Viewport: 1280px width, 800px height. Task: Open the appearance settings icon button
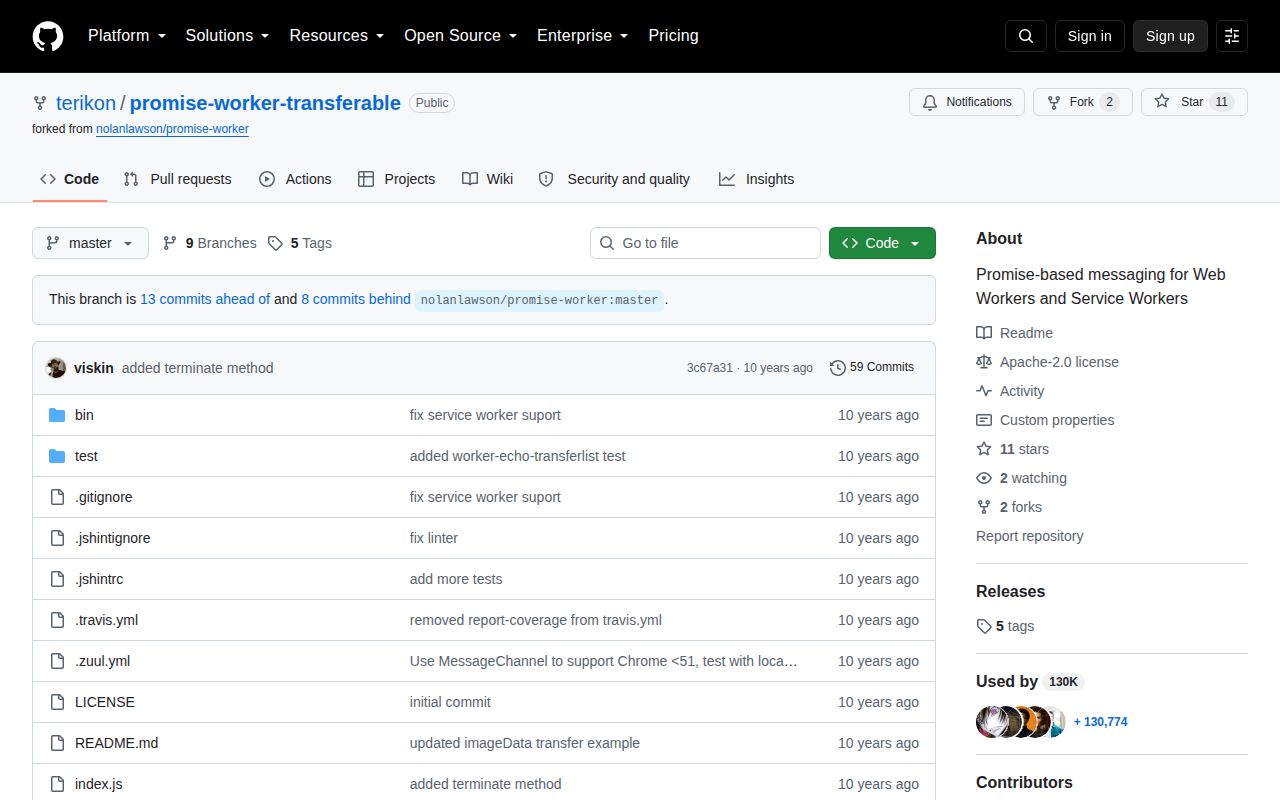[x=1232, y=36]
